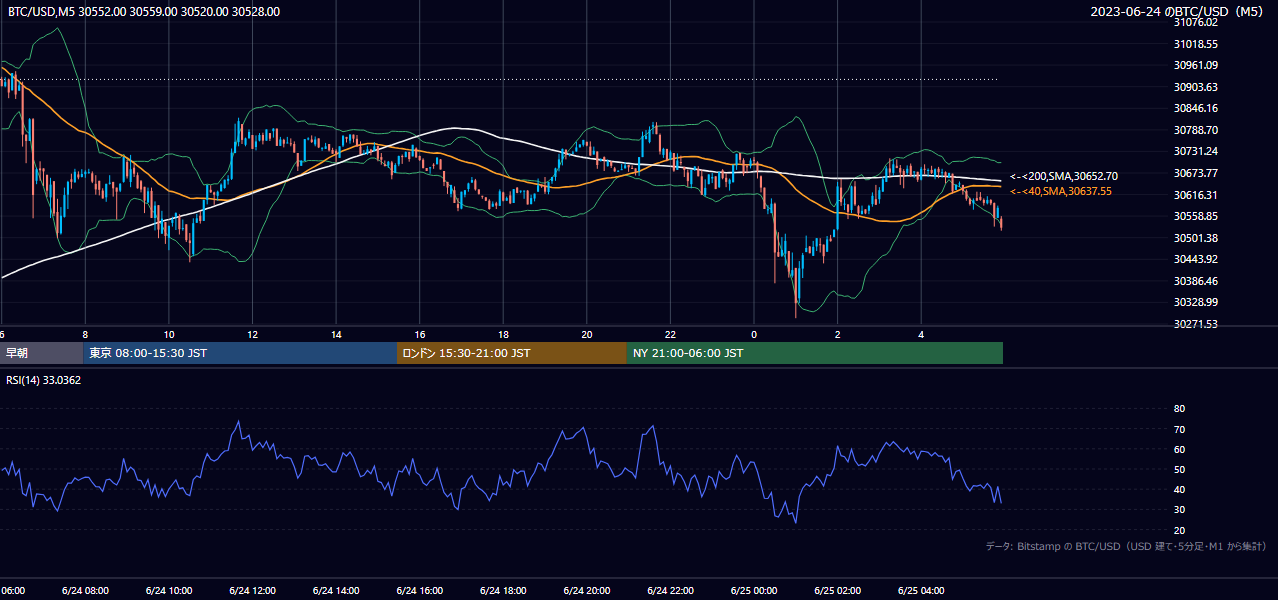The image size is (1278, 600).
Task: Click price axis value 30788.70
Action: pyautogui.click(x=1195, y=130)
